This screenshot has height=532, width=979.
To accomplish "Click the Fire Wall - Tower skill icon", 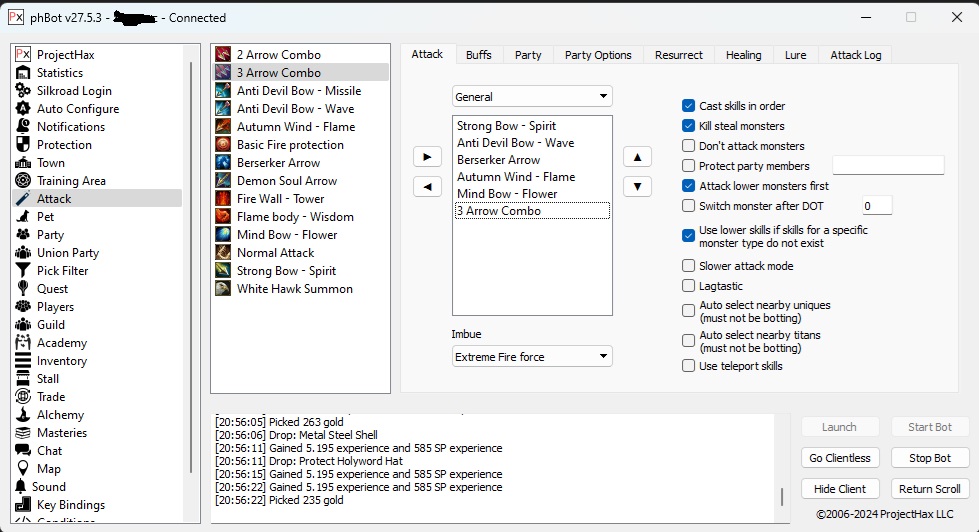I will coord(223,199).
